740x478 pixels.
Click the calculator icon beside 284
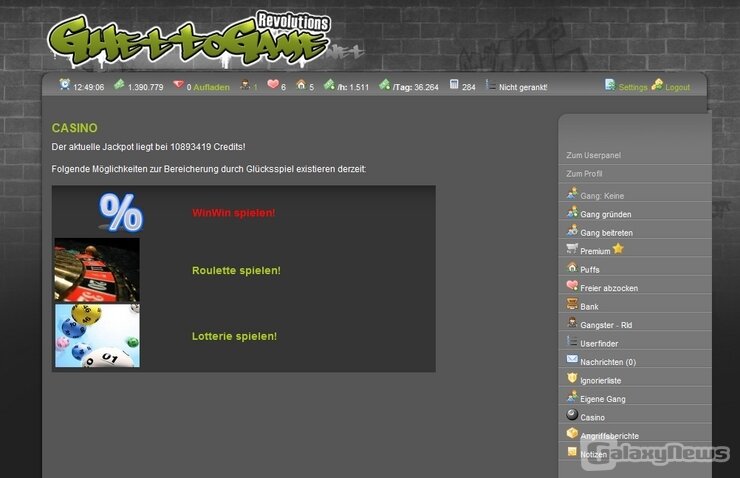(454, 84)
